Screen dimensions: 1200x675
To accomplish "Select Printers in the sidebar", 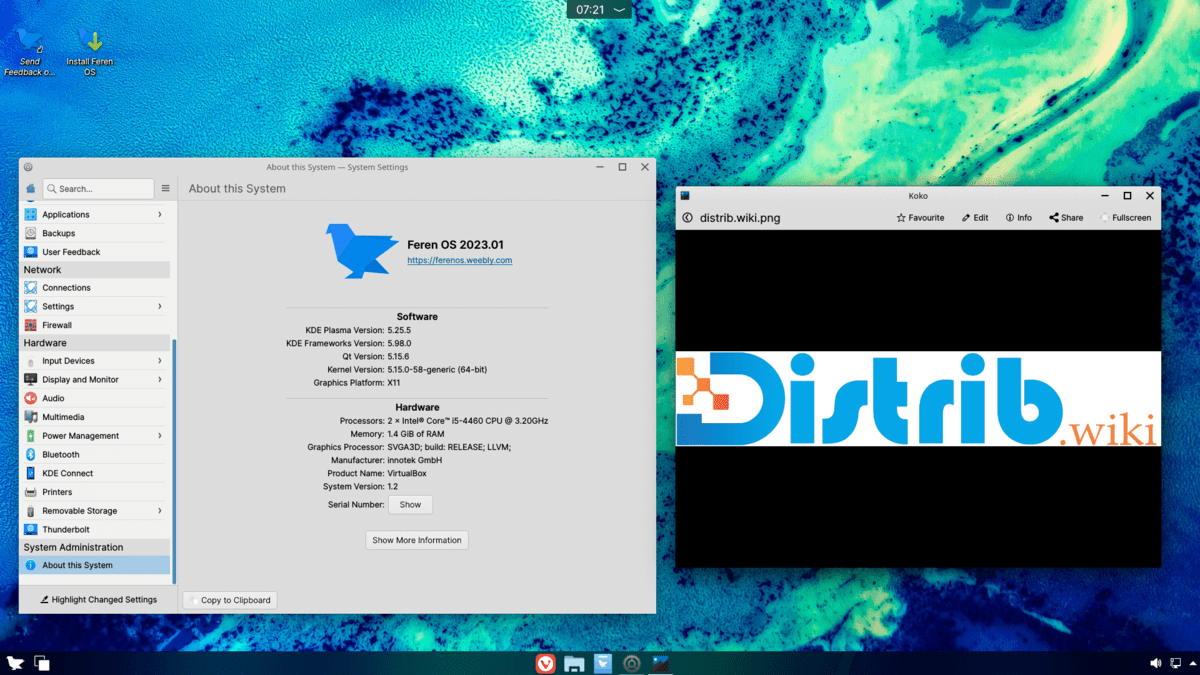I will click(x=95, y=492).
